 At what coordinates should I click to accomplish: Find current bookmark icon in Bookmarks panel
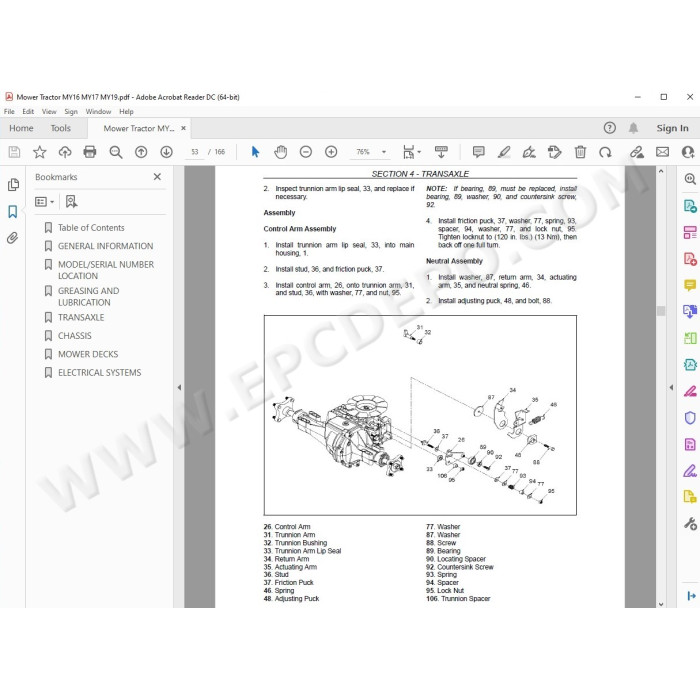tap(71, 202)
